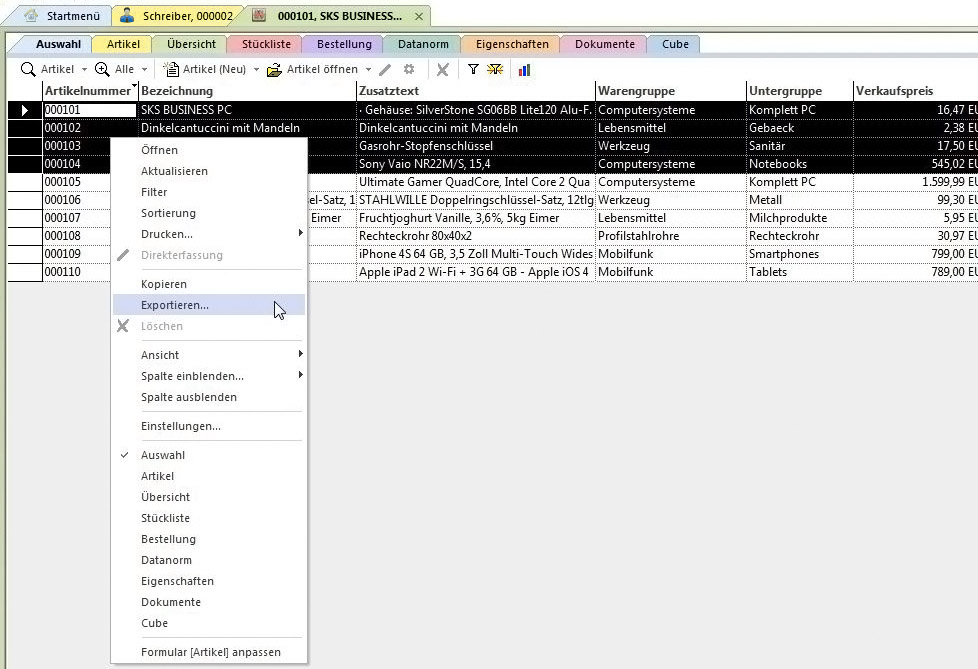Open the Eigenschaften tab
This screenshot has height=669, width=978.
(512, 44)
